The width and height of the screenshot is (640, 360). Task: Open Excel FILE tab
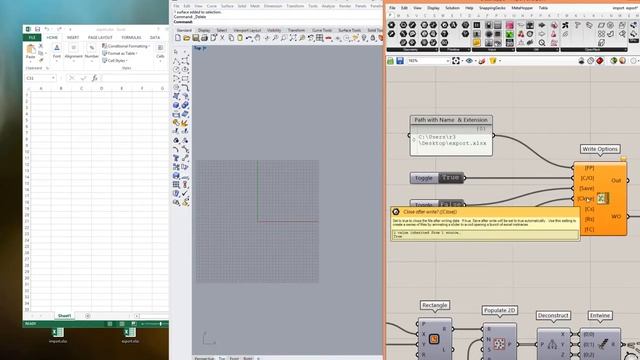click(32, 38)
